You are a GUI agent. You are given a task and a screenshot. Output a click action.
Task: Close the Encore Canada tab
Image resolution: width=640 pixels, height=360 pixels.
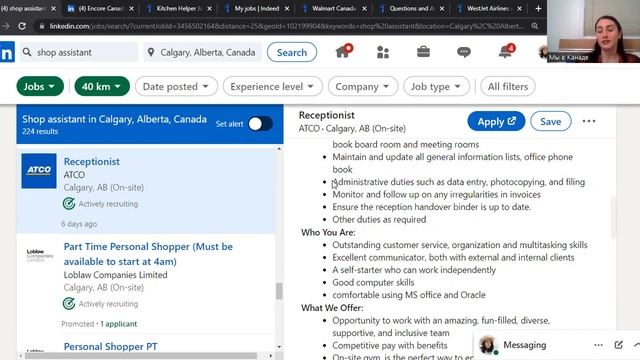(x=131, y=8)
